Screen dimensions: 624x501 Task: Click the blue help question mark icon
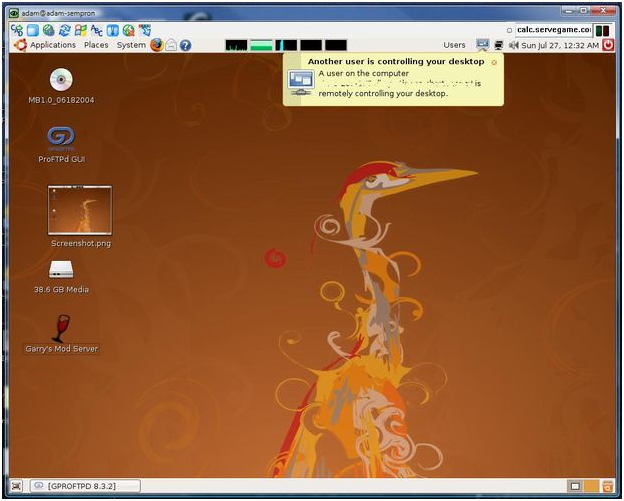[x=185, y=45]
